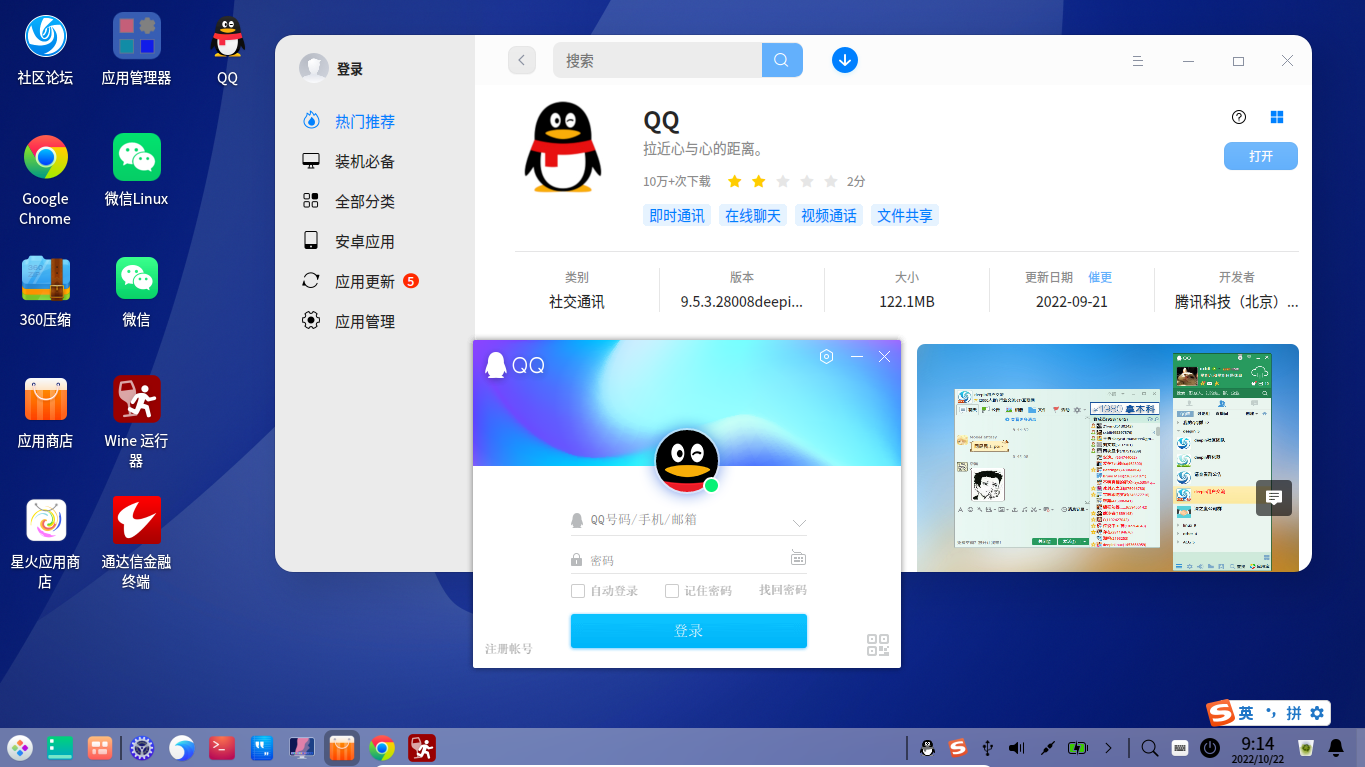Click the 打开 button to launch QQ
Screen dimensions: 1365x767
pos(1260,155)
